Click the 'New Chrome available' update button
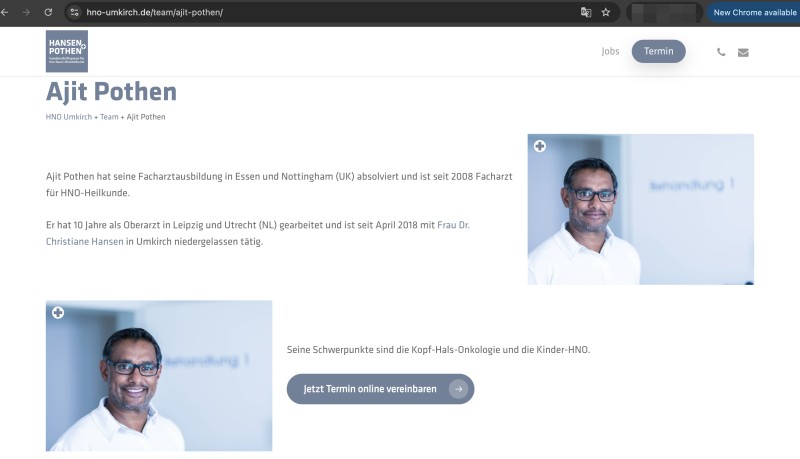This screenshot has height=459, width=800. click(x=753, y=12)
